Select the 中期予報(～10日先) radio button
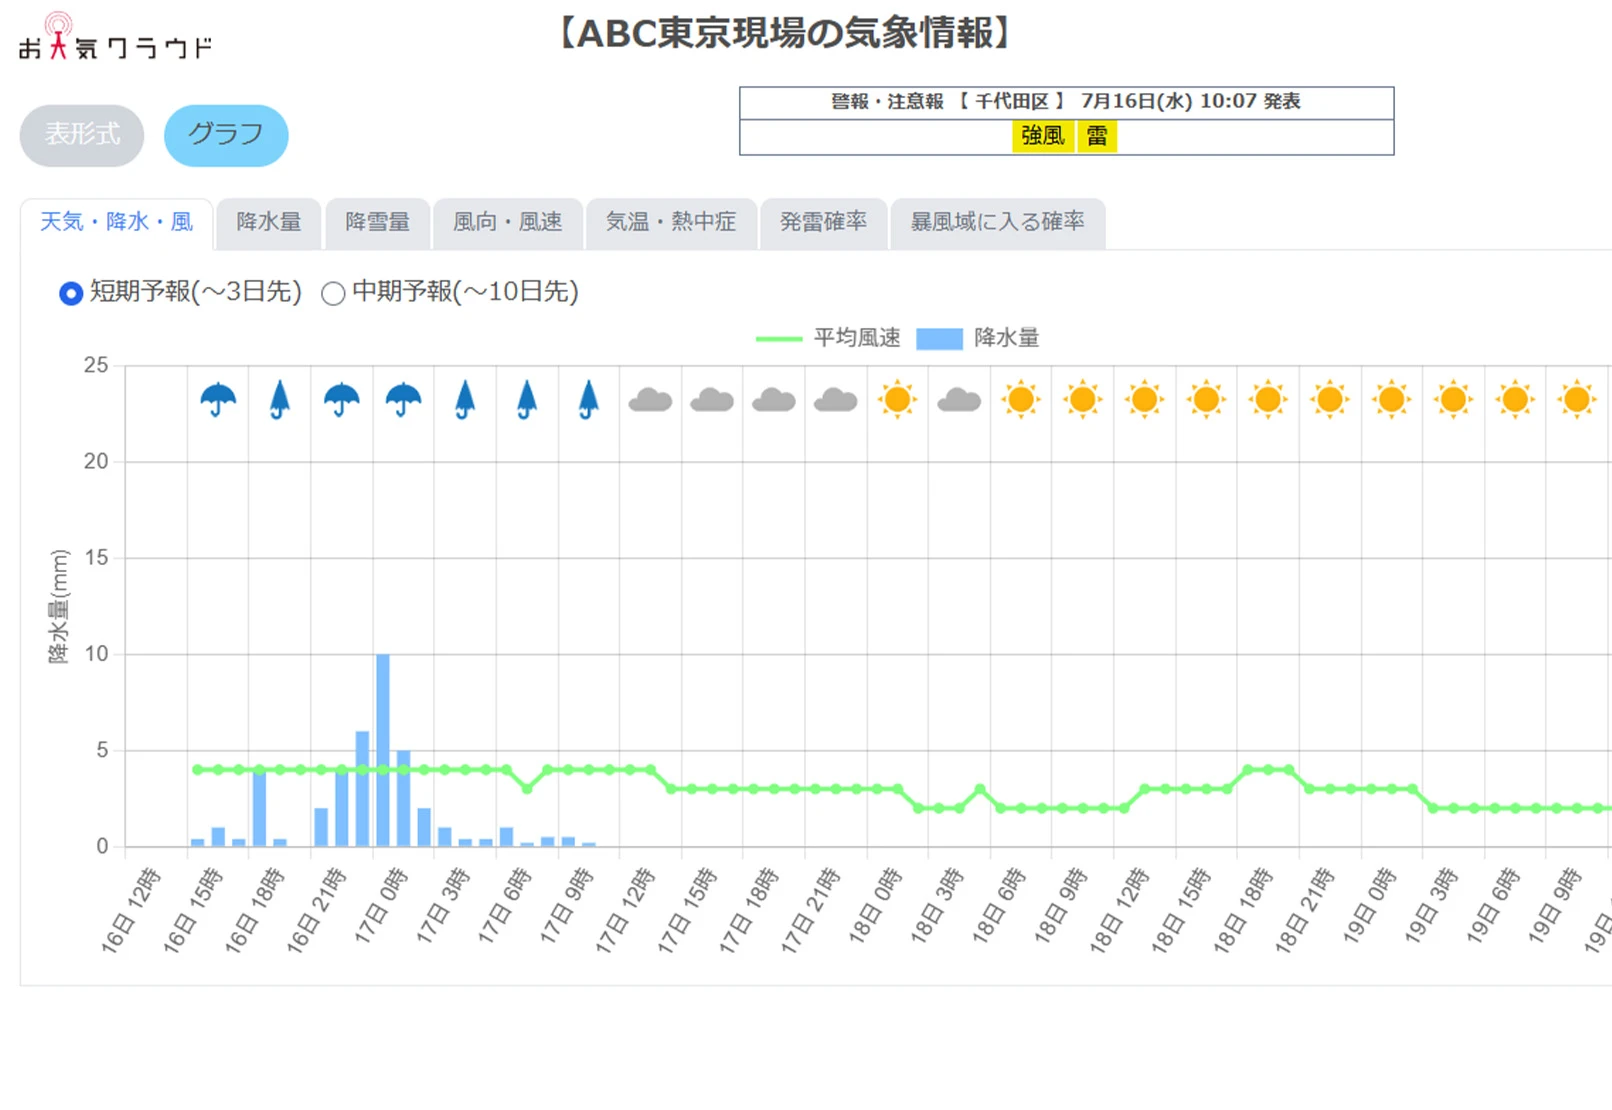The width and height of the screenshot is (1612, 1110). tap(333, 293)
